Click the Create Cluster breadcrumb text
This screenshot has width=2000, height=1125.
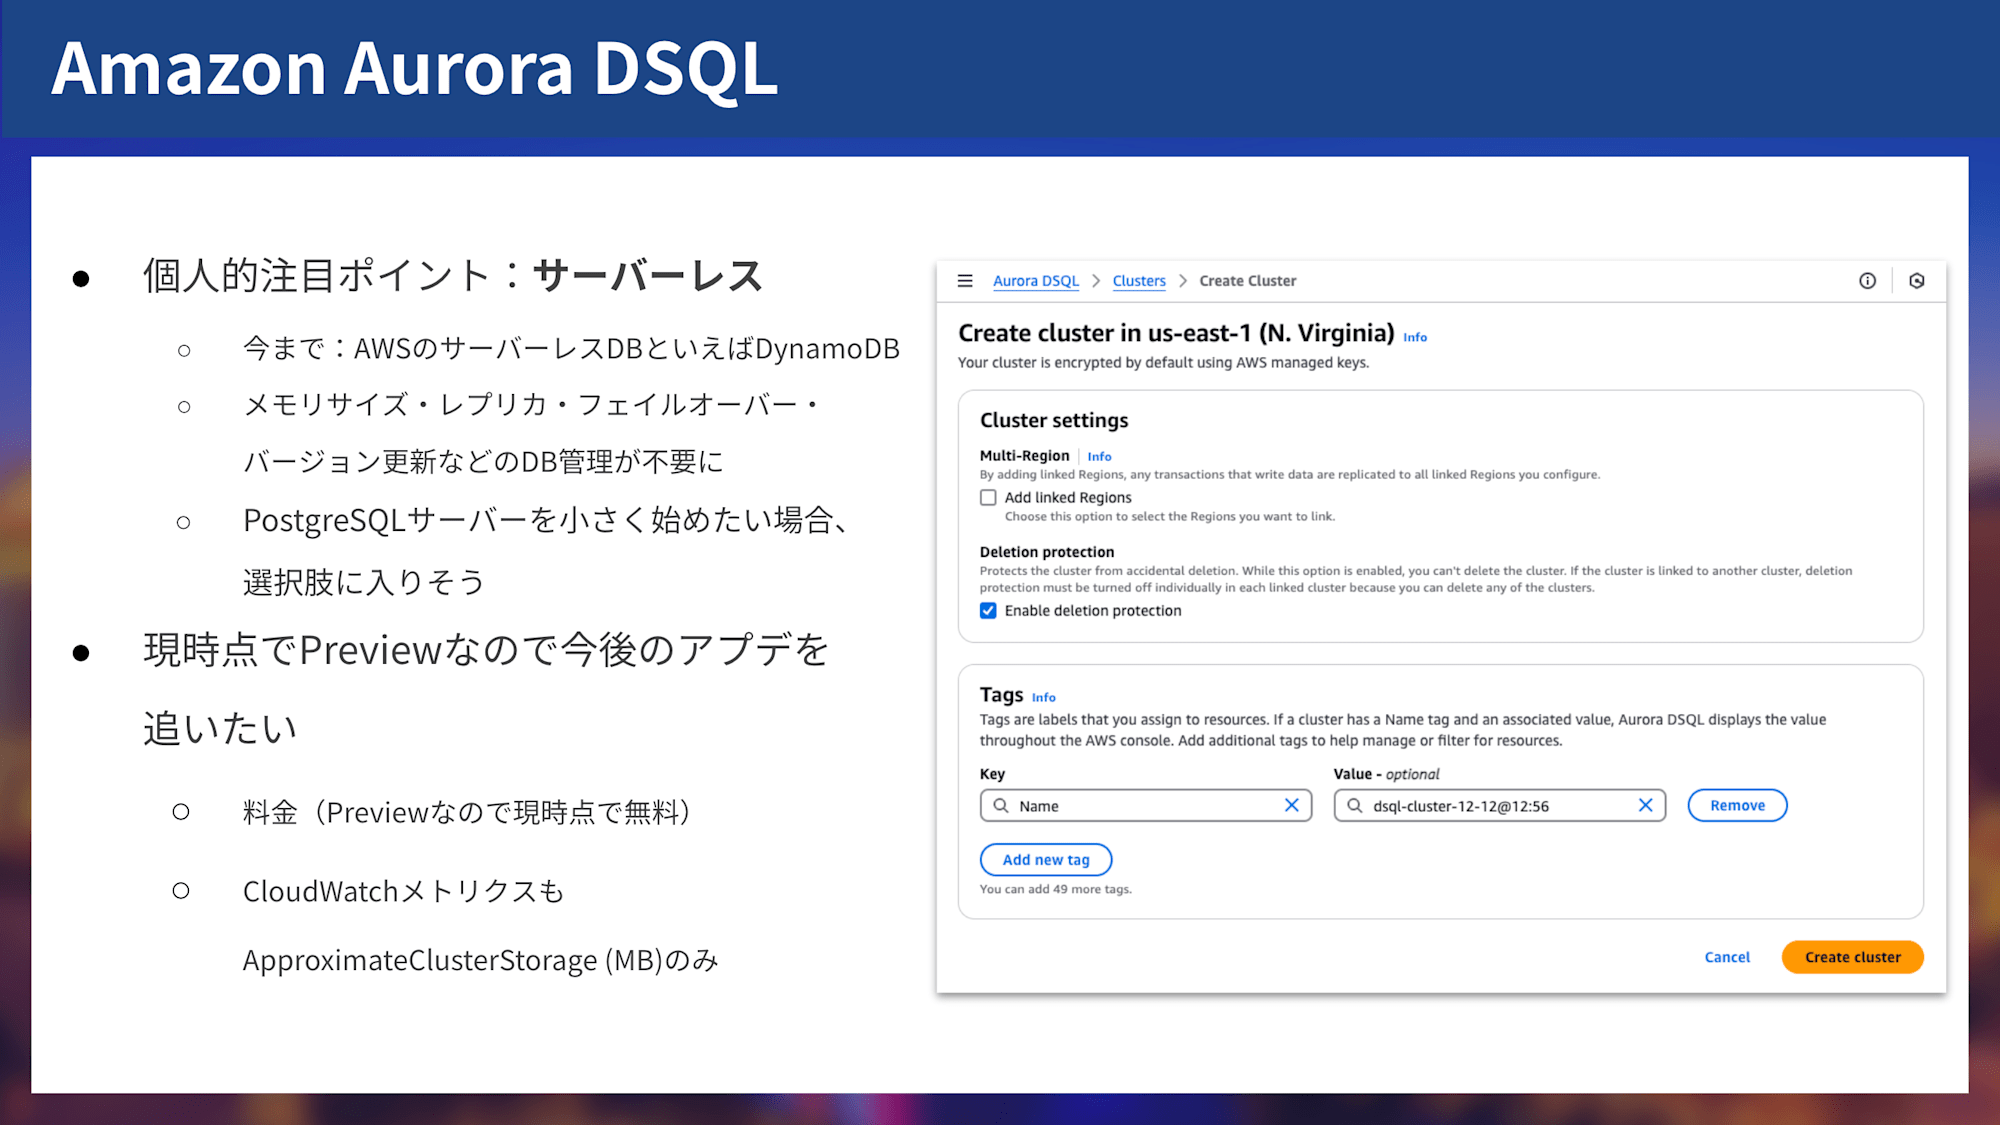click(x=1247, y=281)
